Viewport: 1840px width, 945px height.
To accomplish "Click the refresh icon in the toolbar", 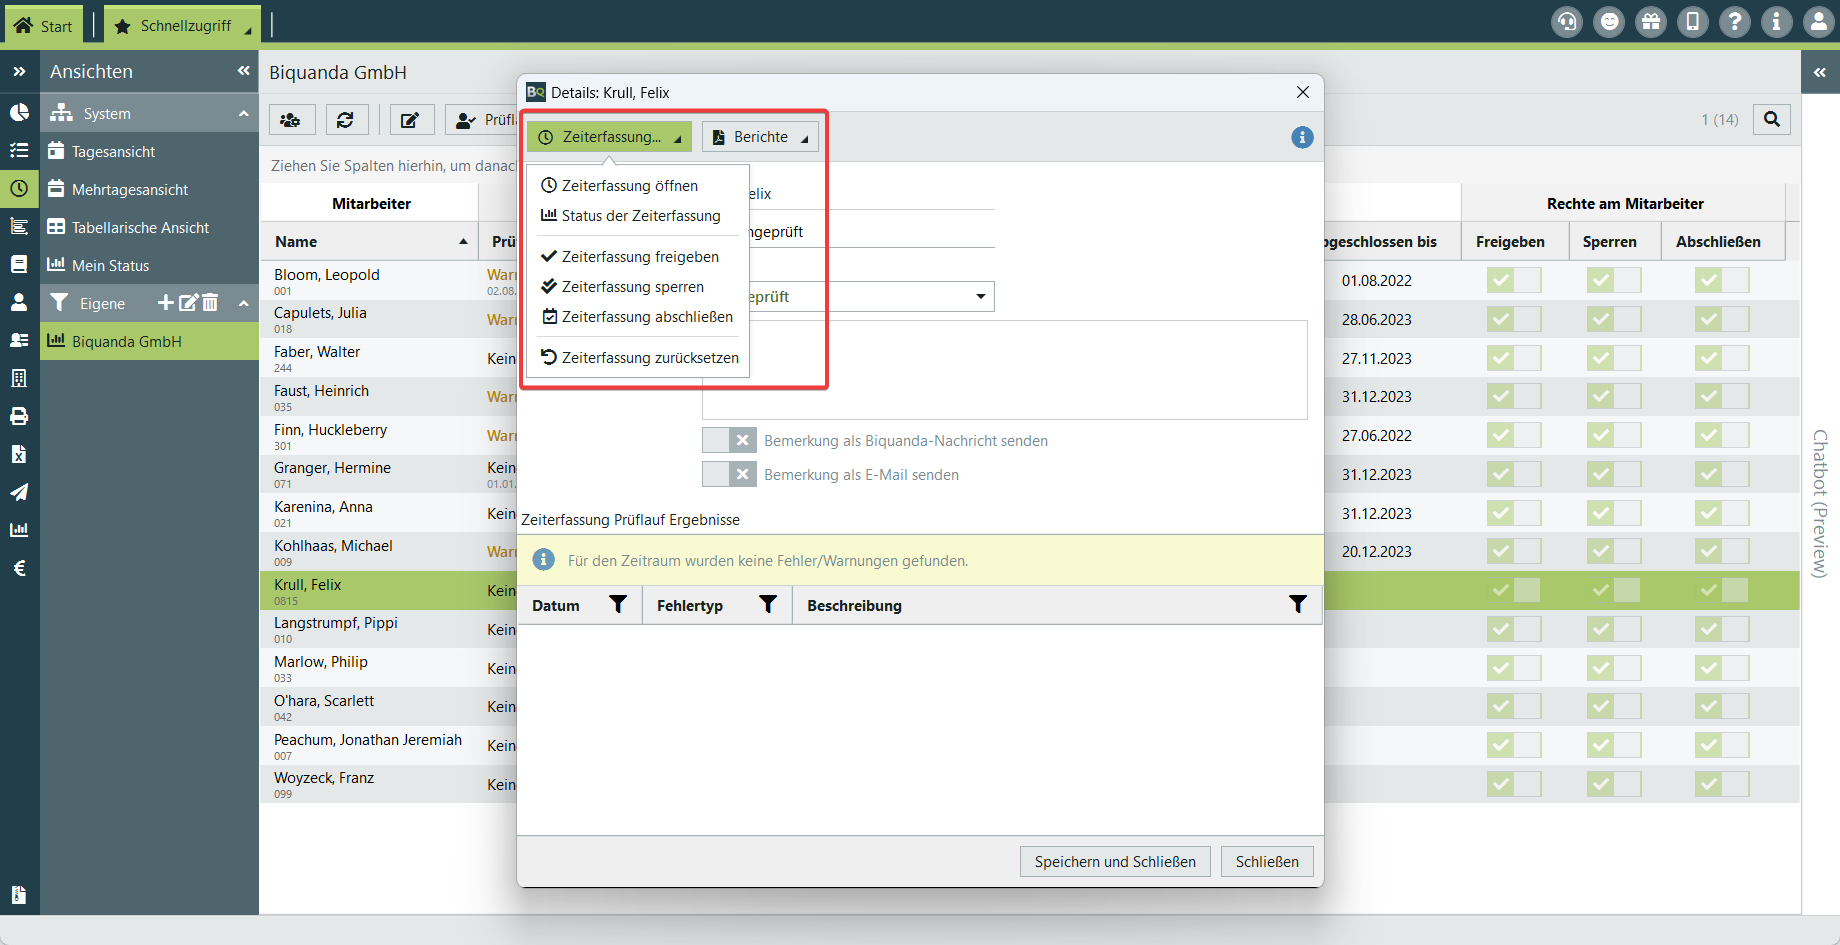I will [345, 120].
